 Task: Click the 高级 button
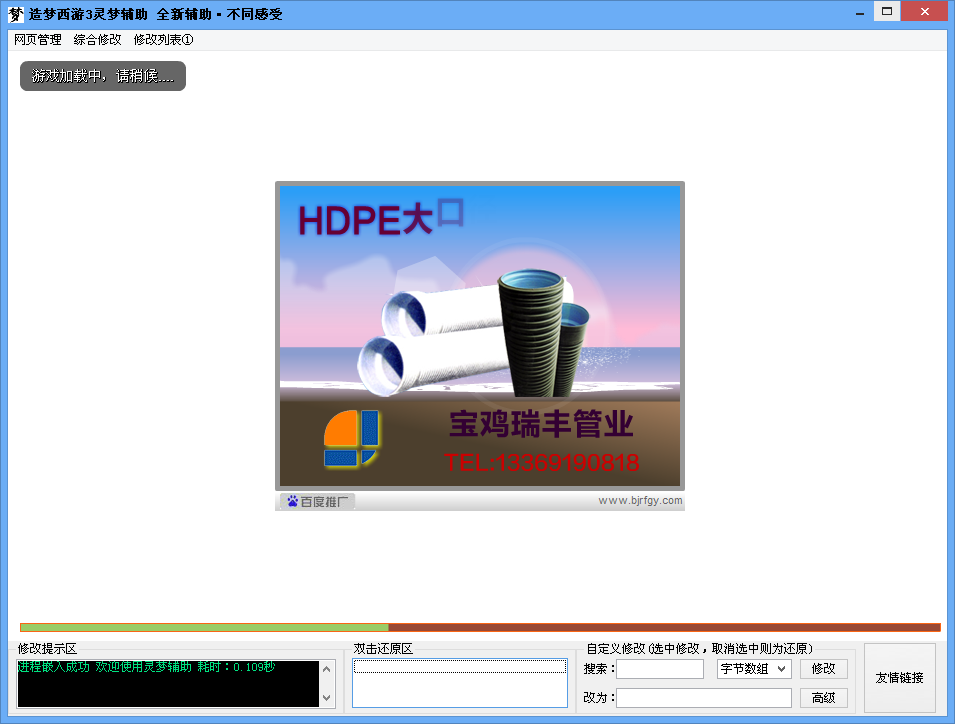tap(823, 698)
